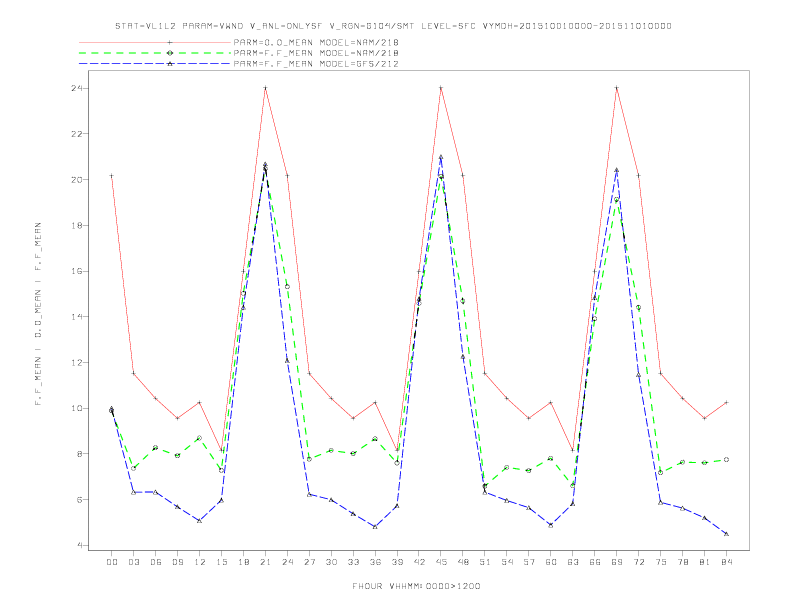Click x-axis forecast hour label 45

441,562
